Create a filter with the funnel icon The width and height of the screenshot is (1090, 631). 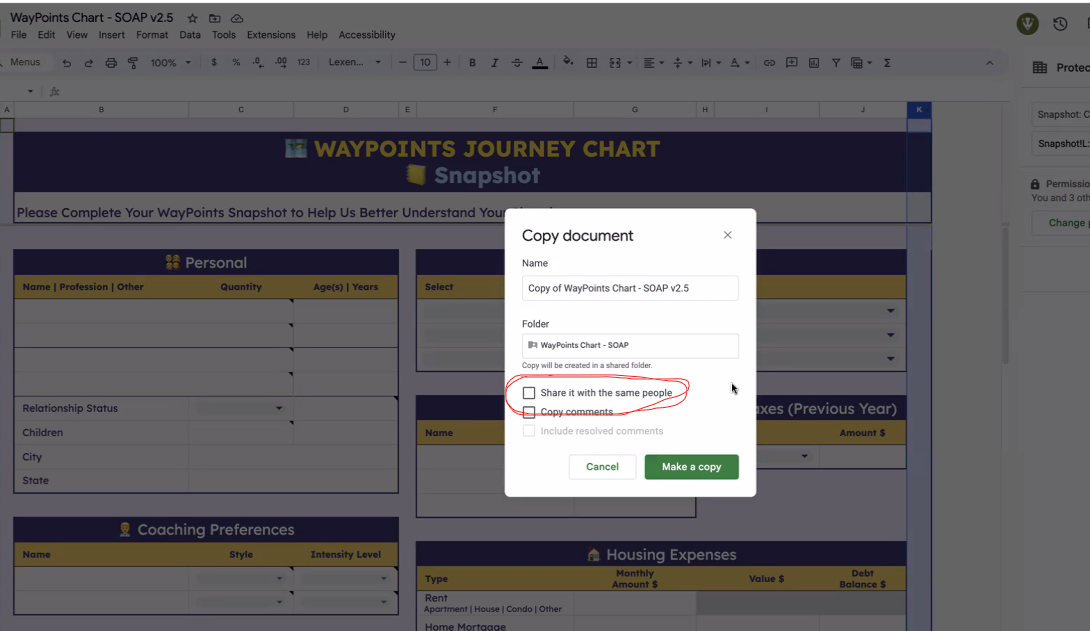836,63
